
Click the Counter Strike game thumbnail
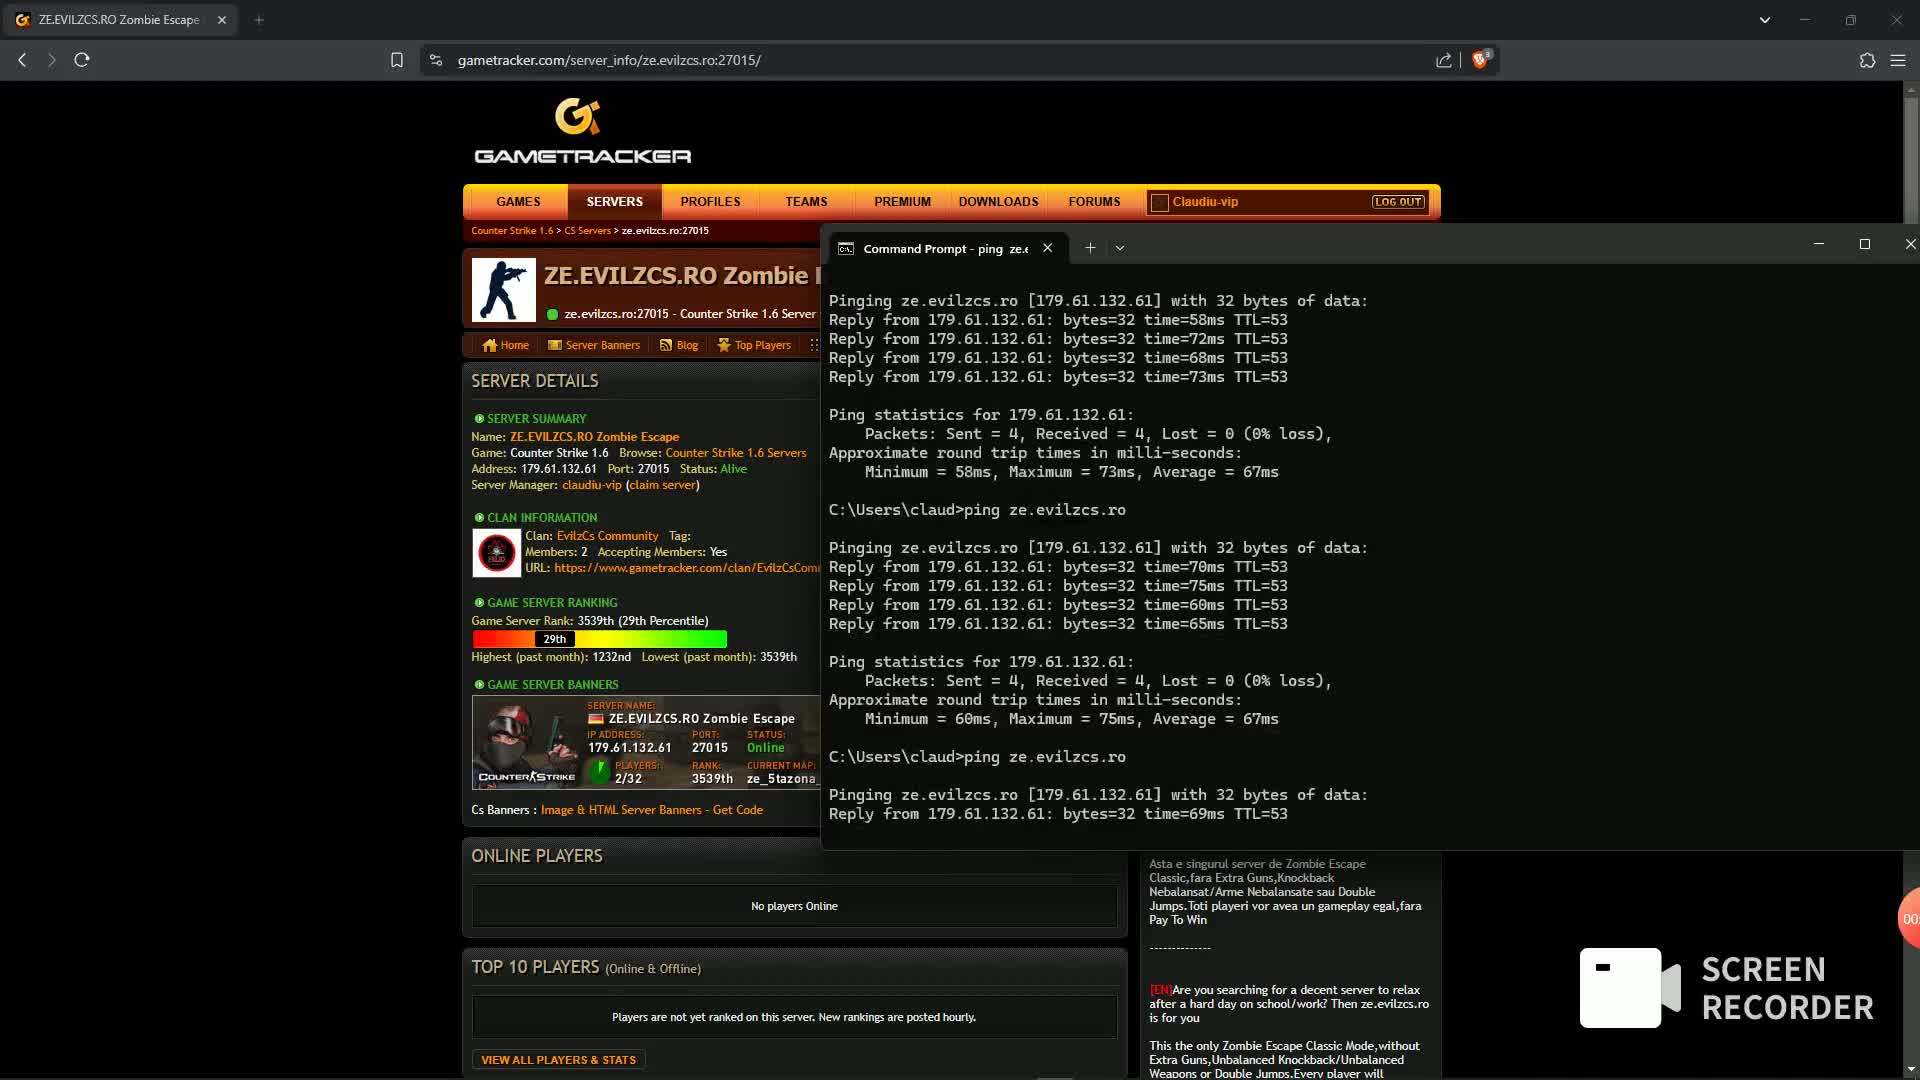click(x=504, y=290)
